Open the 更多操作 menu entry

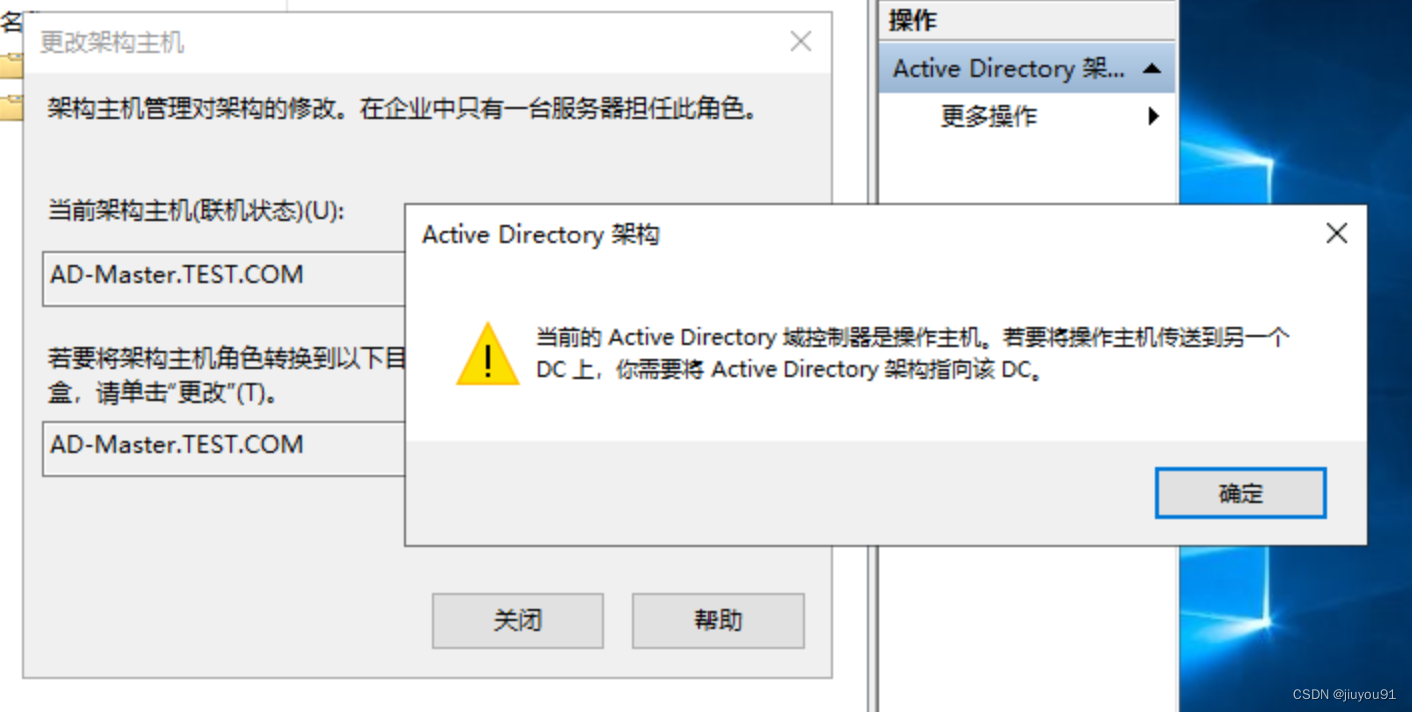(988, 116)
